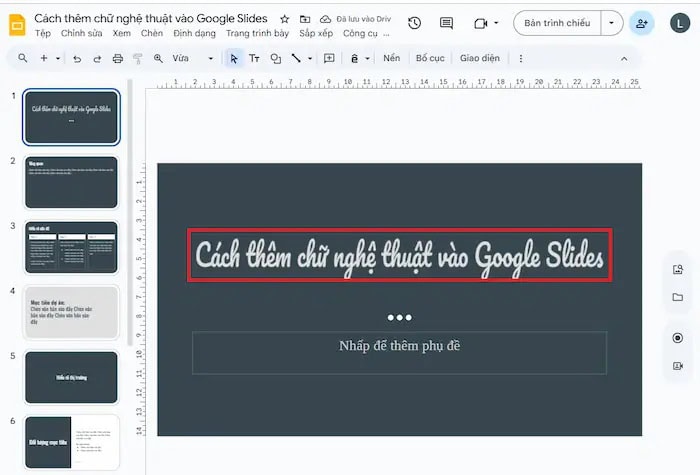Click the Giao diện theme button
The image size is (700, 475).
tap(479, 58)
